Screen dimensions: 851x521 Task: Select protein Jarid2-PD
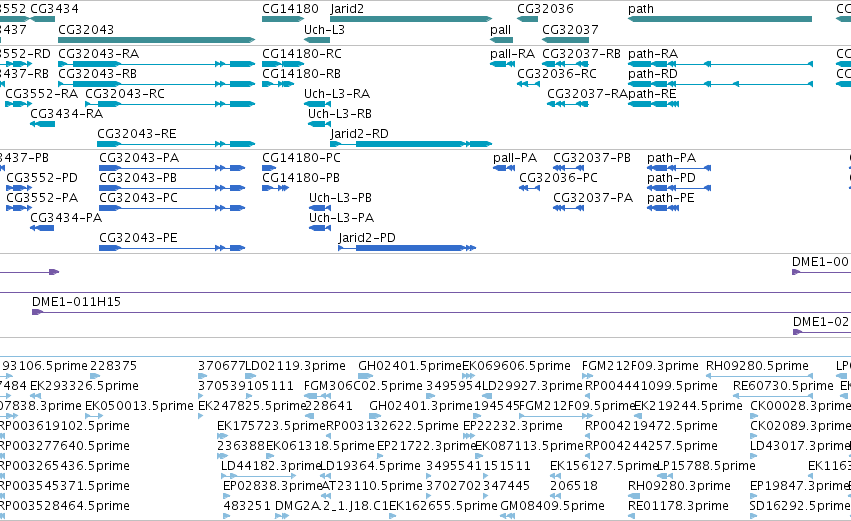point(367,238)
